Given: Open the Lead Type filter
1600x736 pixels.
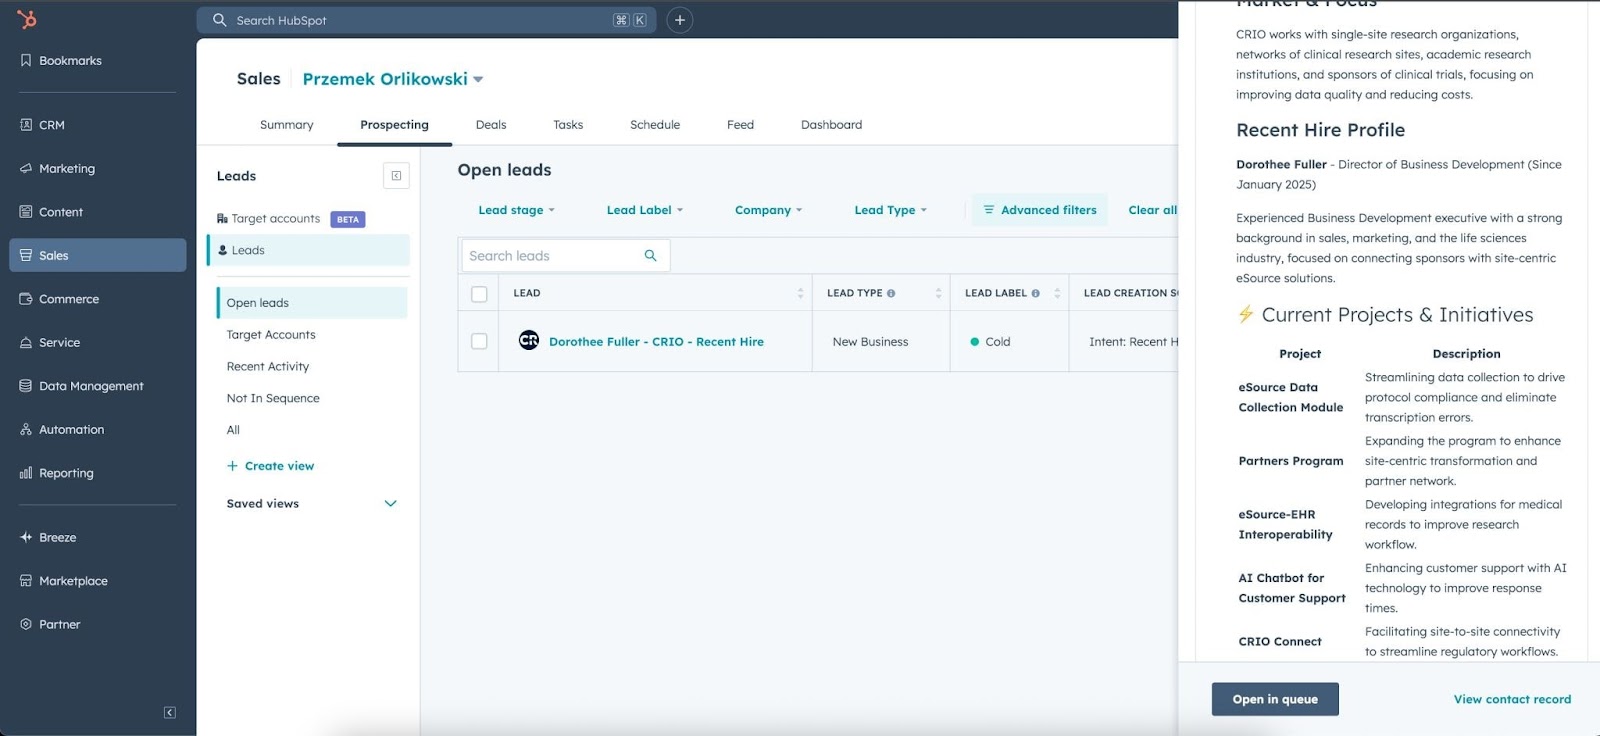Looking at the screenshot, I should [x=890, y=210].
